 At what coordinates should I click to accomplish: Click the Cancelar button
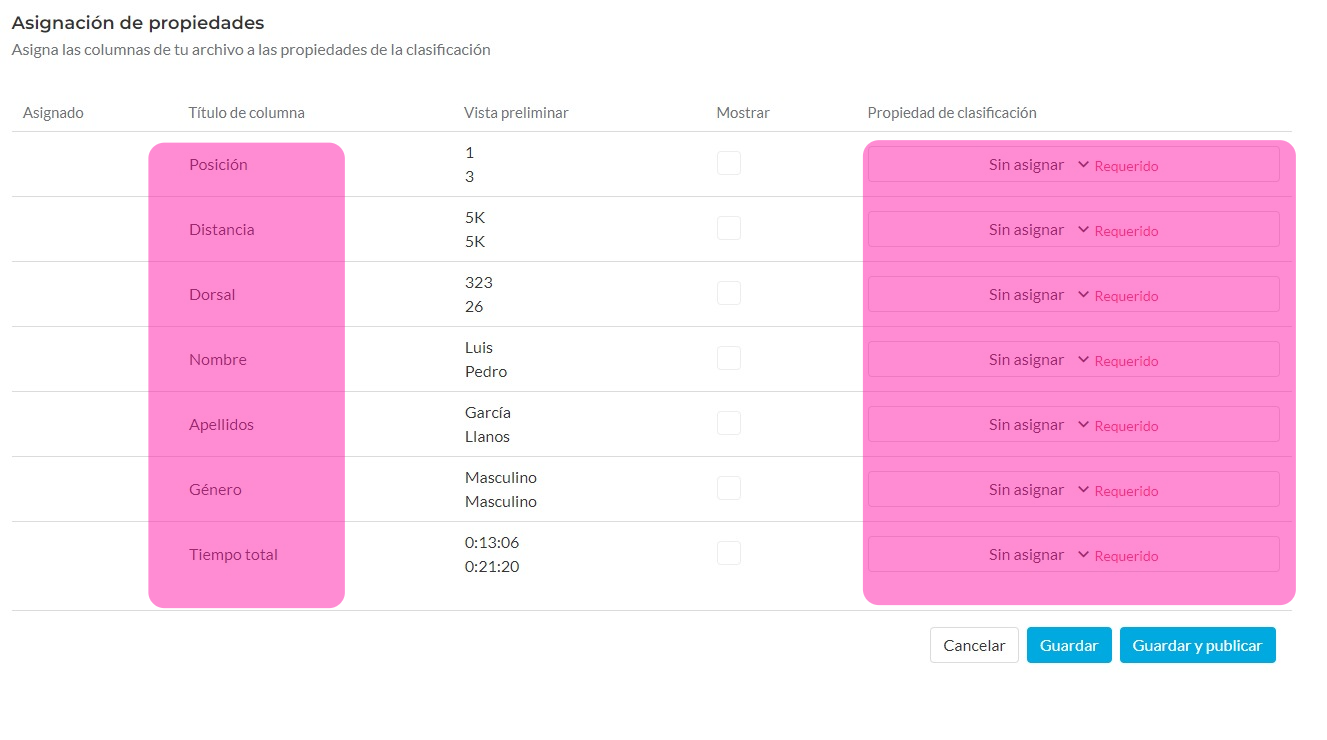pyautogui.click(x=974, y=645)
